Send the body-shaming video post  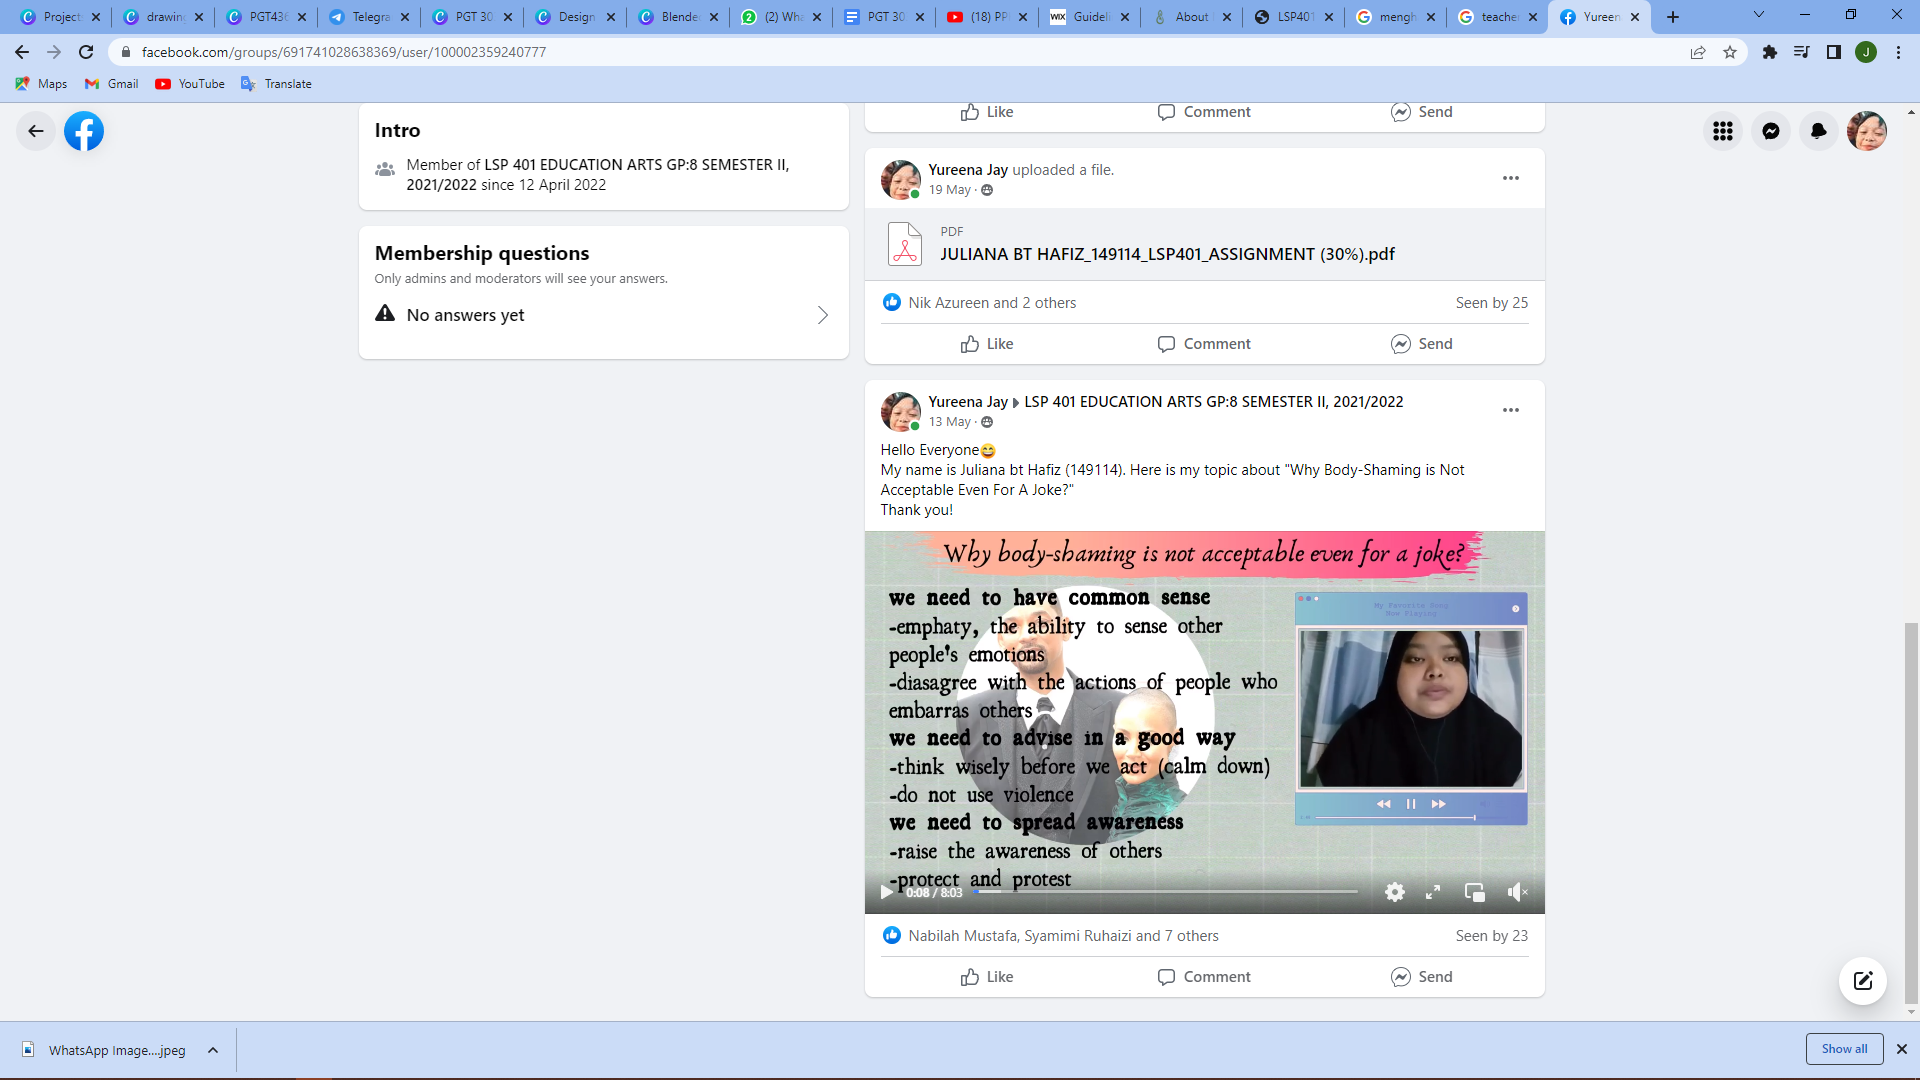coord(1421,977)
